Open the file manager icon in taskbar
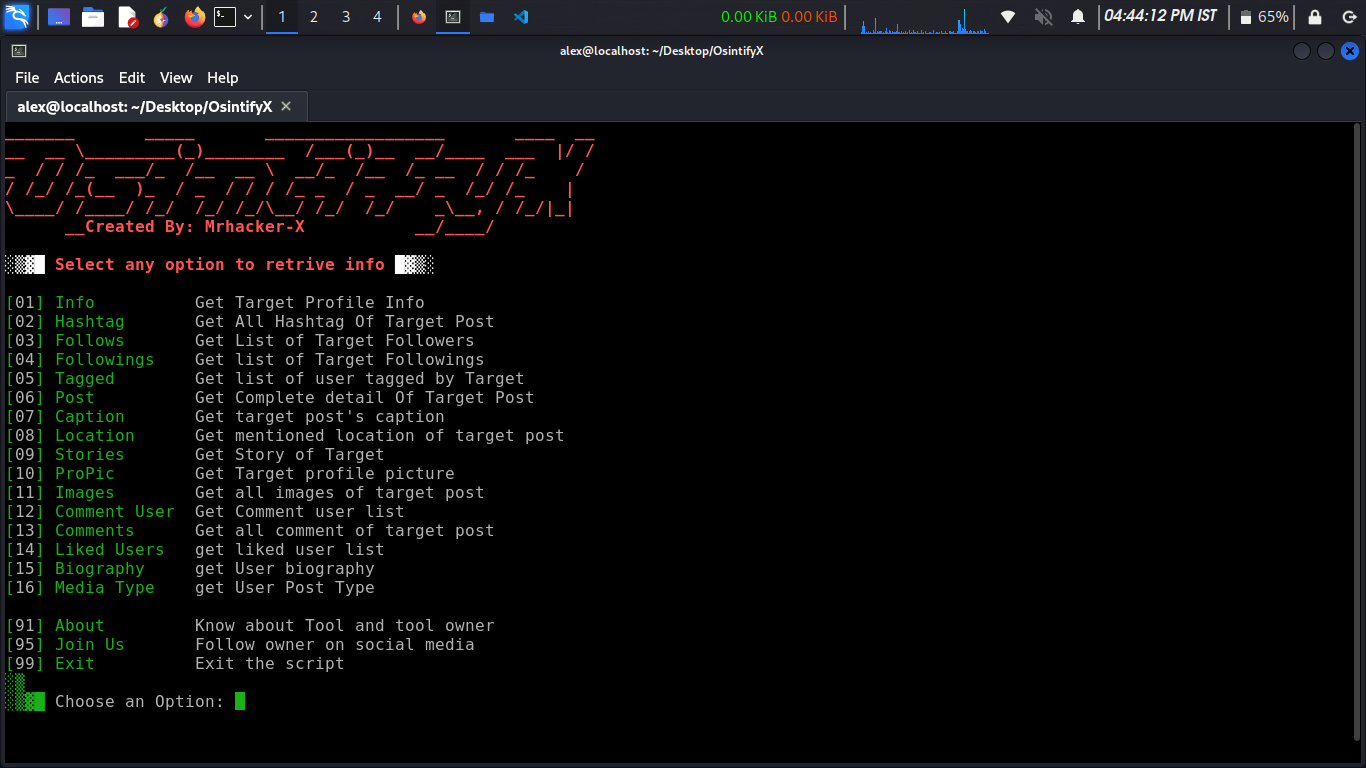Screen dimensions: 1366x768 tap(92, 16)
